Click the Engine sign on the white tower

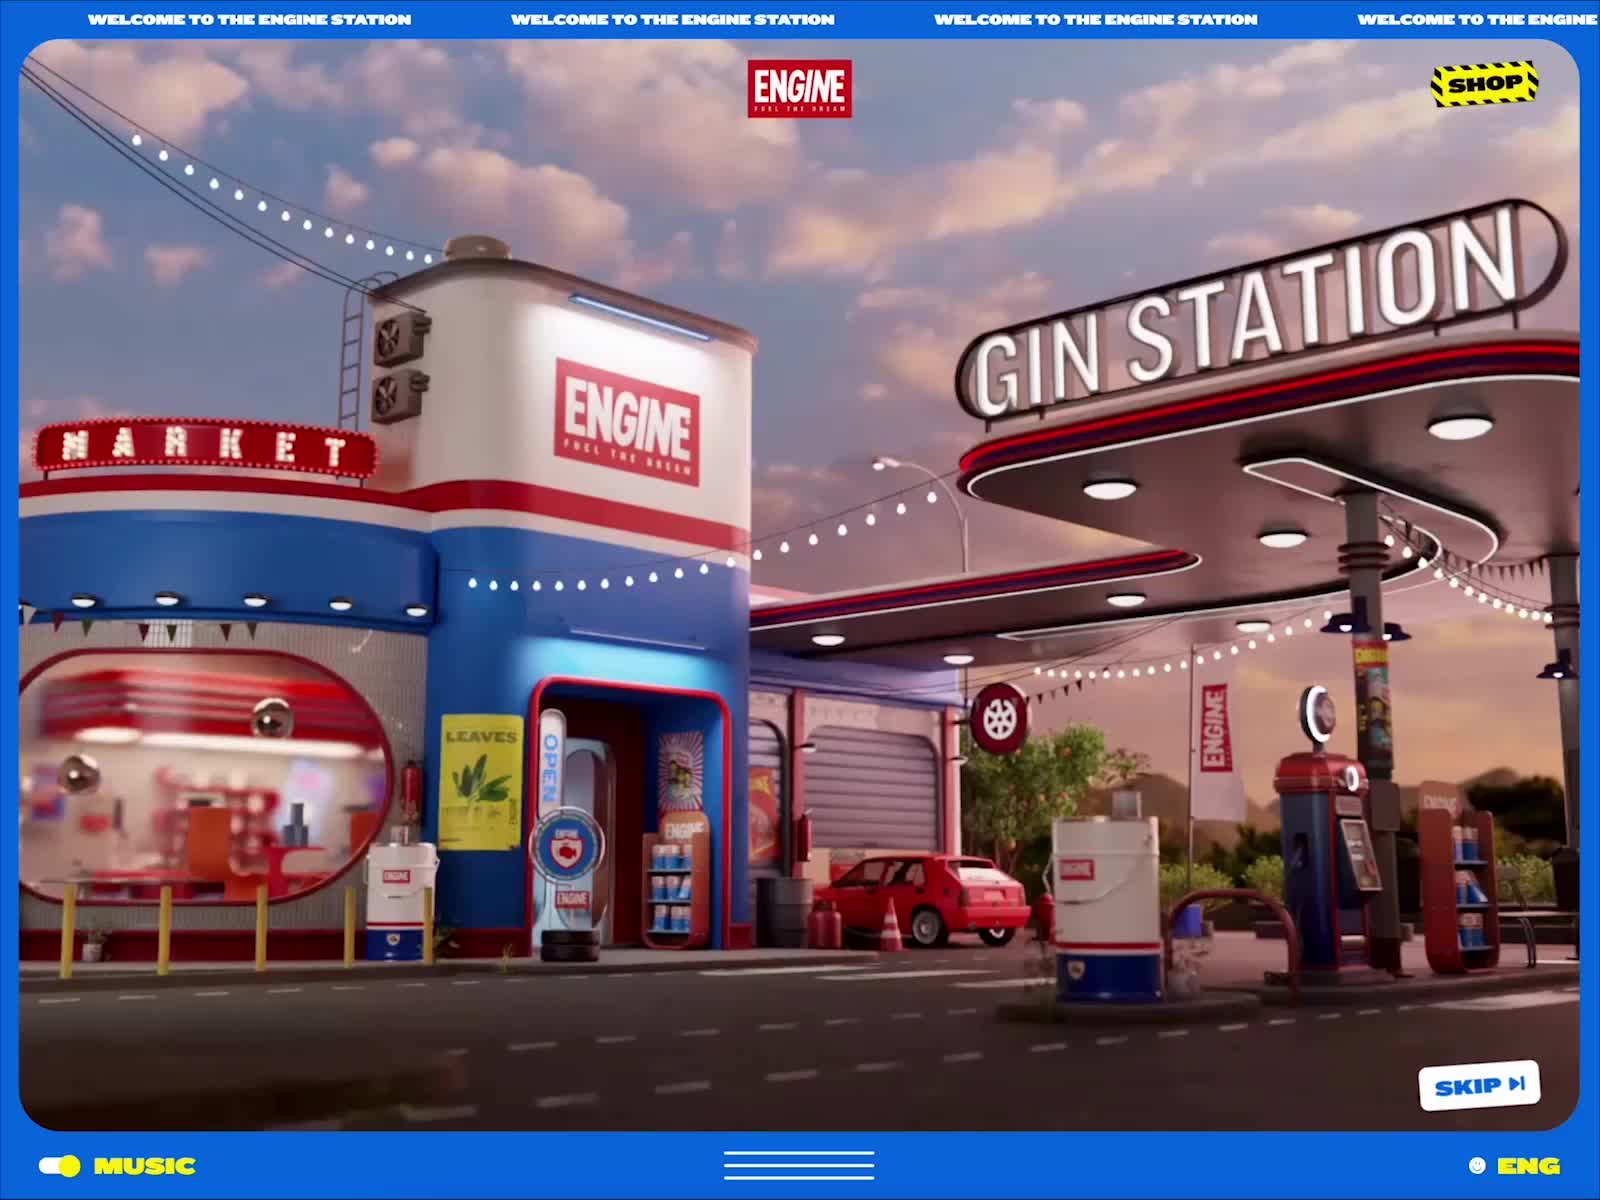coord(627,422)
